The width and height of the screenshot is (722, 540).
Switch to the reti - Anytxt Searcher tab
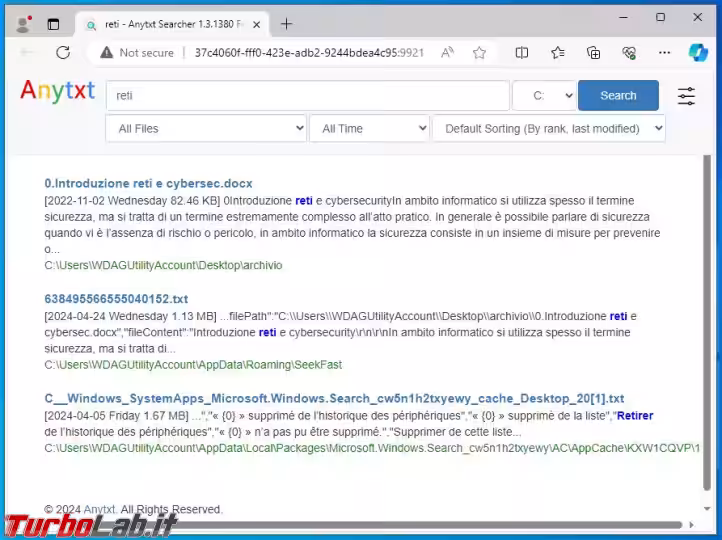point(170,23)
